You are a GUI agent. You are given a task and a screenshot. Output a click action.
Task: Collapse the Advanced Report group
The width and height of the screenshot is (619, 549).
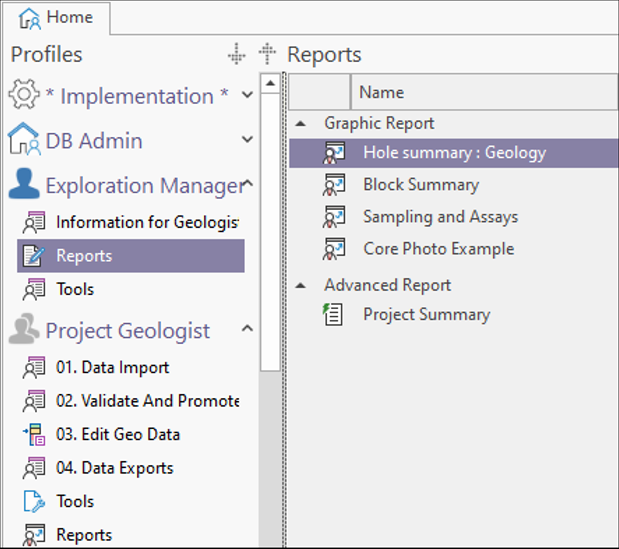301,285
